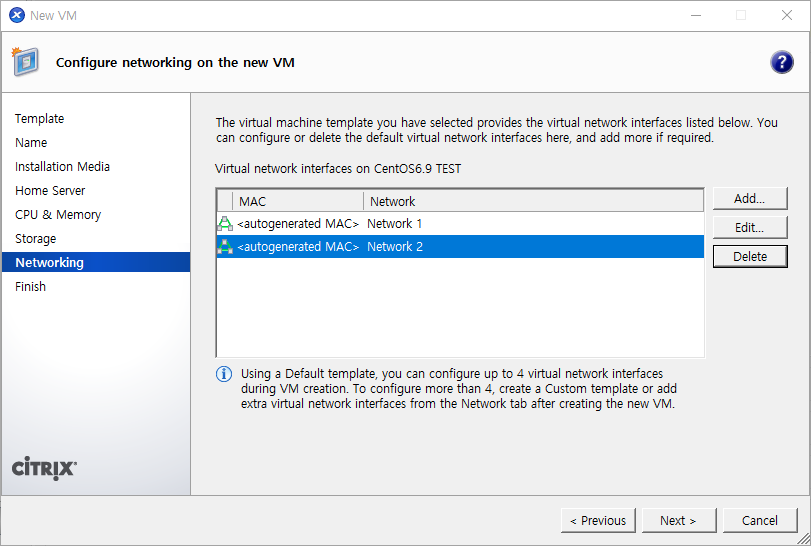
Task: Open the Installation Media step
Action: pos(63,166)
